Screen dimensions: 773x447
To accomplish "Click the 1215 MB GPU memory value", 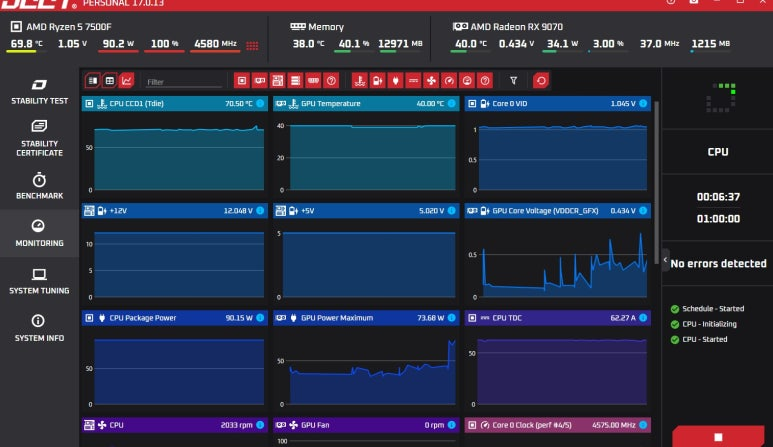I will coord(710,43).
